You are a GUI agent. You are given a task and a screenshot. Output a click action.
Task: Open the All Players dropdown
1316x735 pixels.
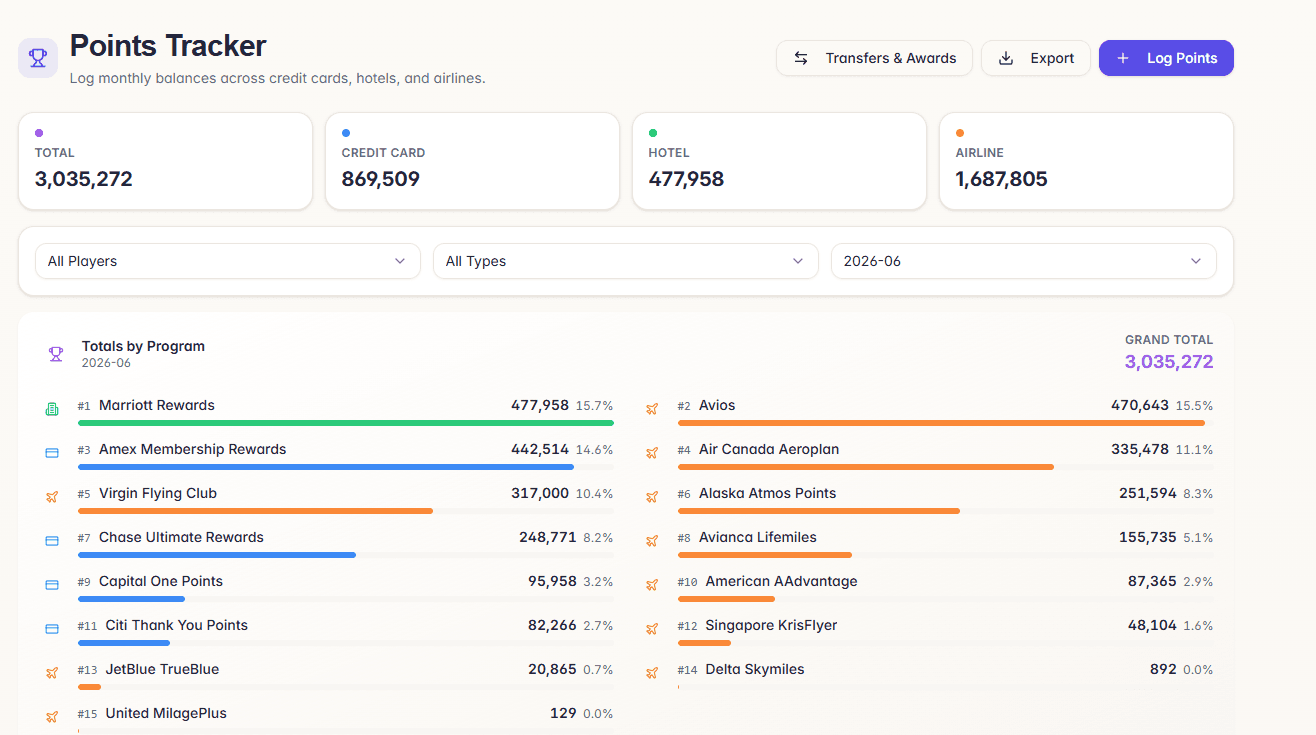228,261
